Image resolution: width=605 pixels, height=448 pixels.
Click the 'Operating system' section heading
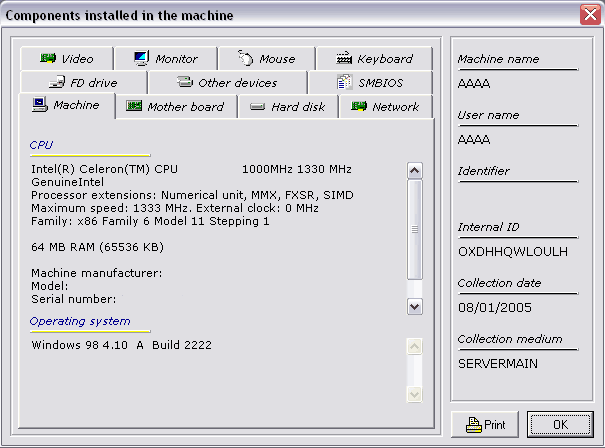coord(80,321)
